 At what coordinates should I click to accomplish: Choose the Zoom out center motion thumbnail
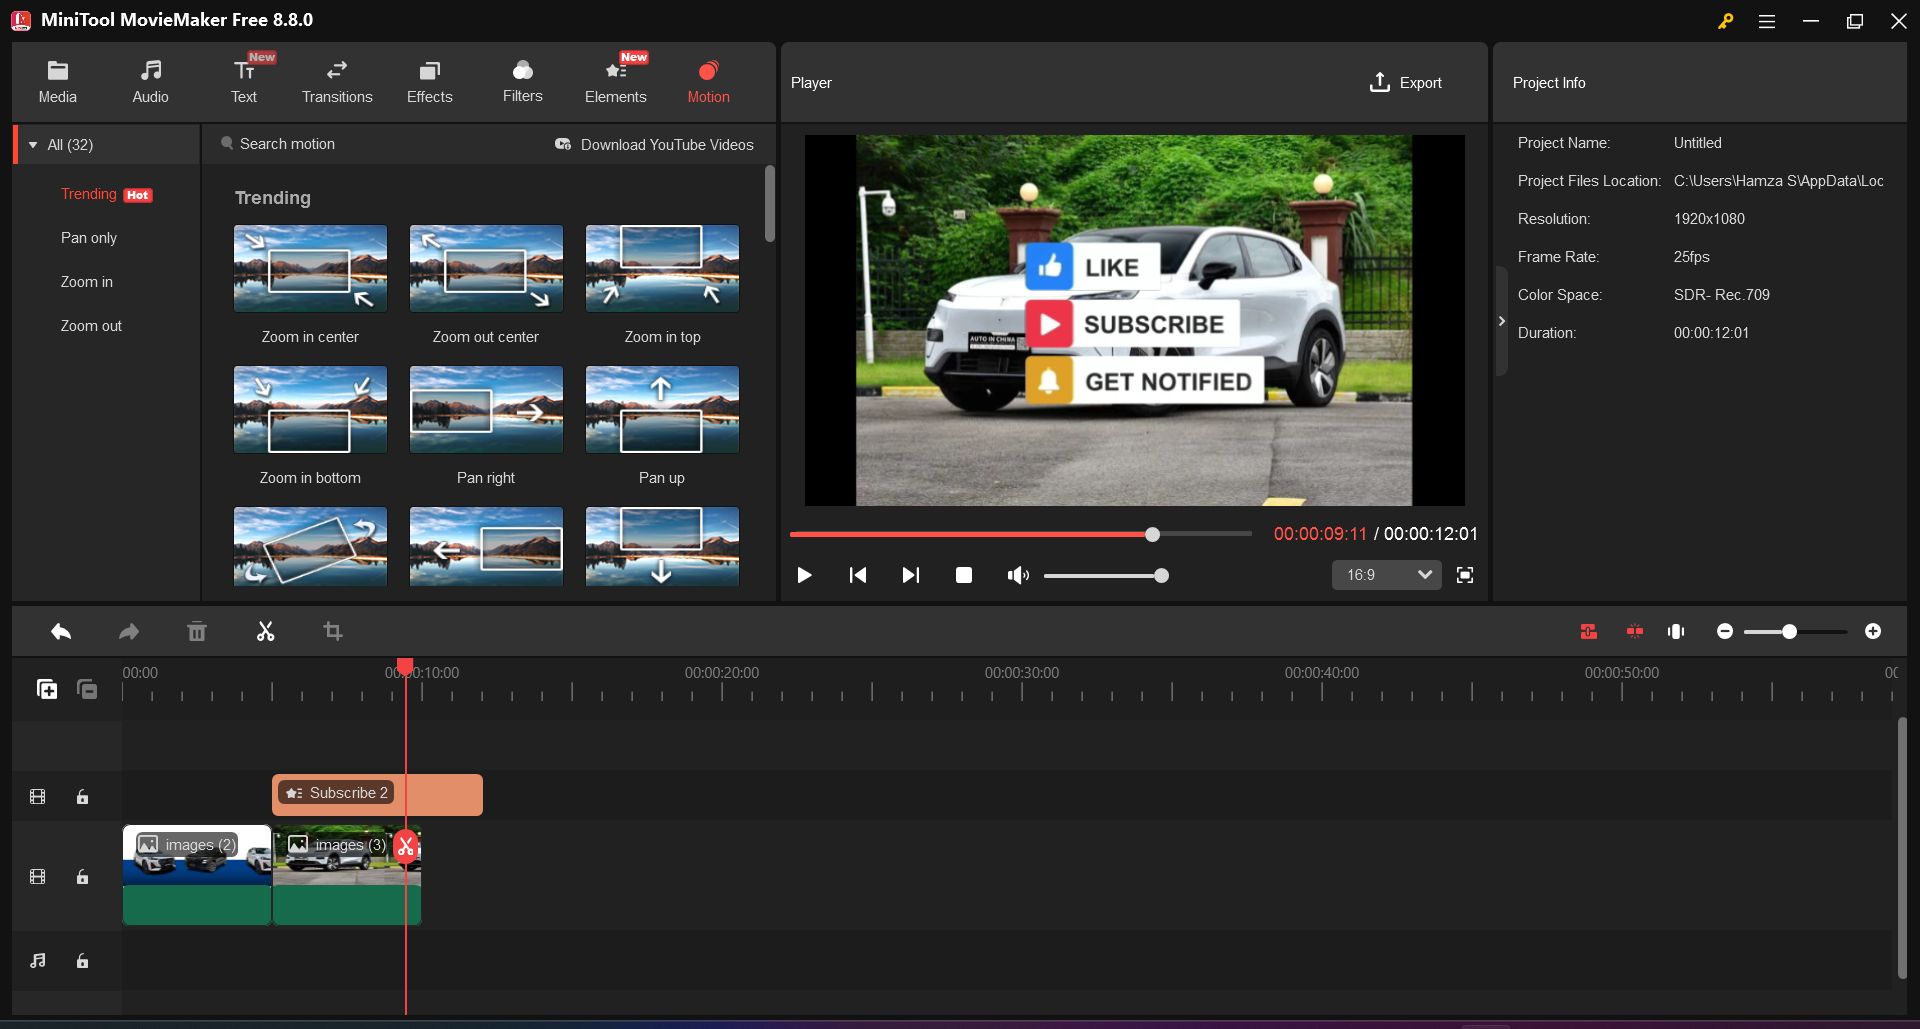[x=486, y=269]
